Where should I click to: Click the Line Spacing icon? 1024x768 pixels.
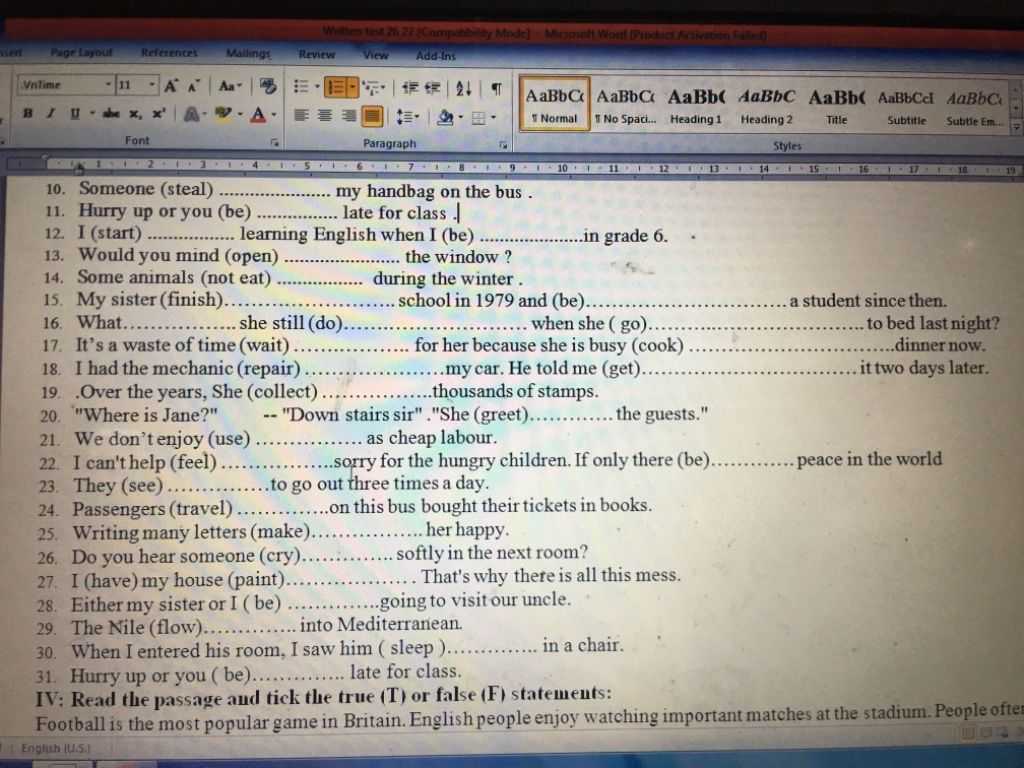pos(405,117)
